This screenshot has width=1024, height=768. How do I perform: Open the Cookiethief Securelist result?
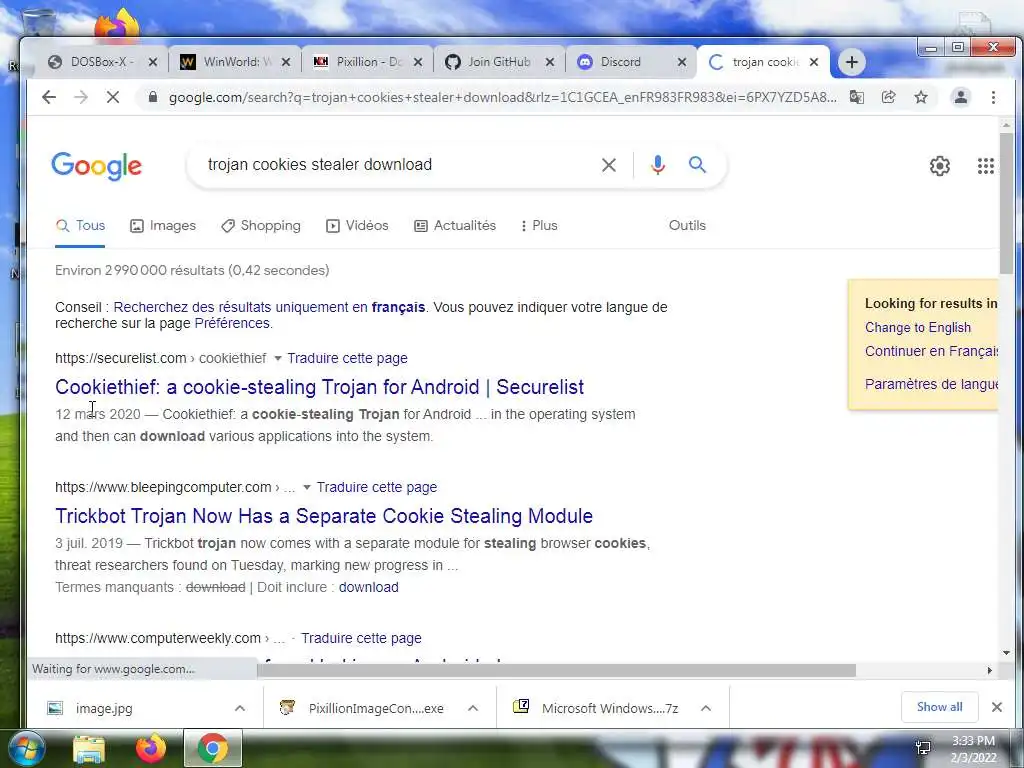click(319, 387)
